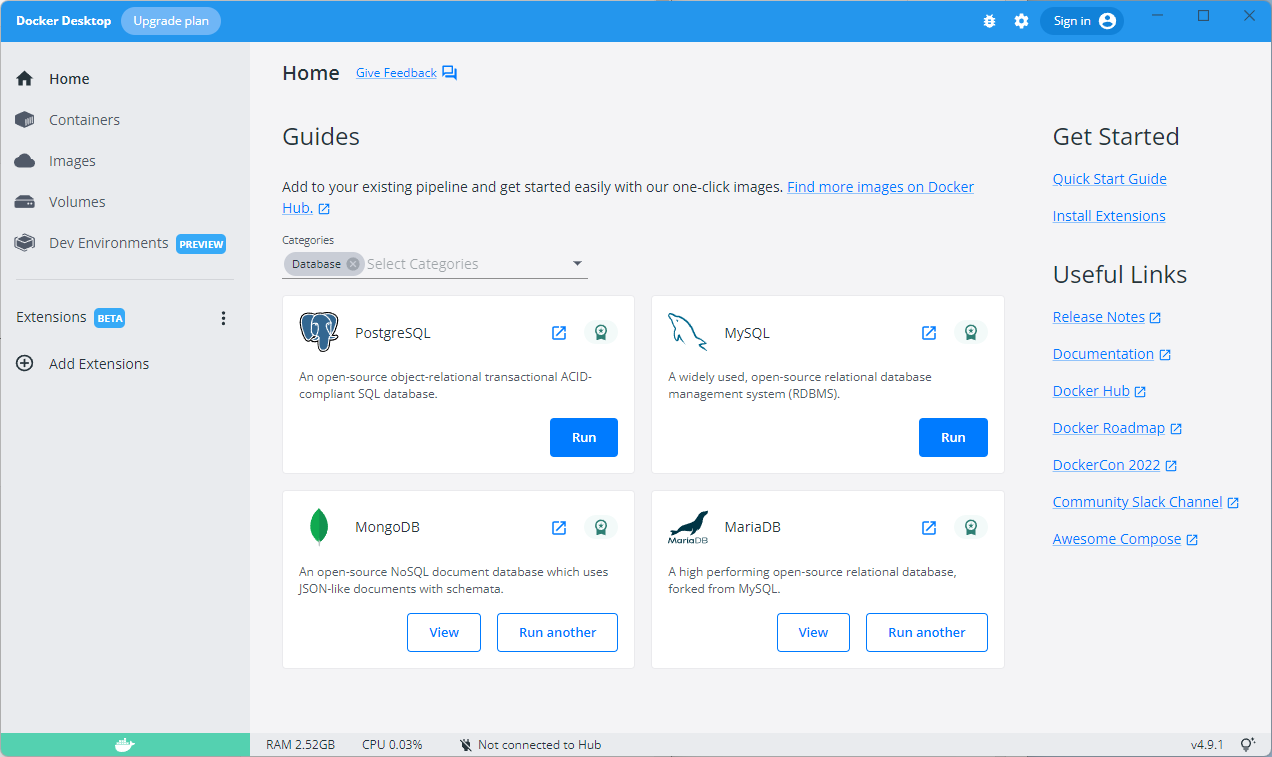
Task: Open MariaDB external link icon
Action: click(929, 528)
